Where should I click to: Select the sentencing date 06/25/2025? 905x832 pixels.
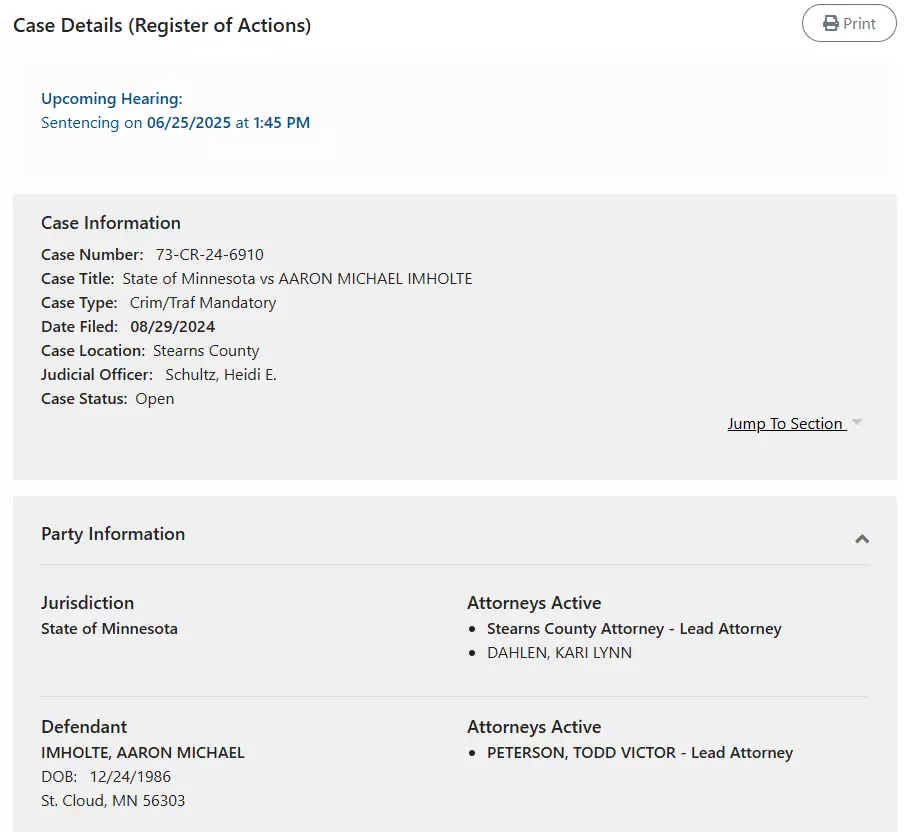(x=189, y=123)
